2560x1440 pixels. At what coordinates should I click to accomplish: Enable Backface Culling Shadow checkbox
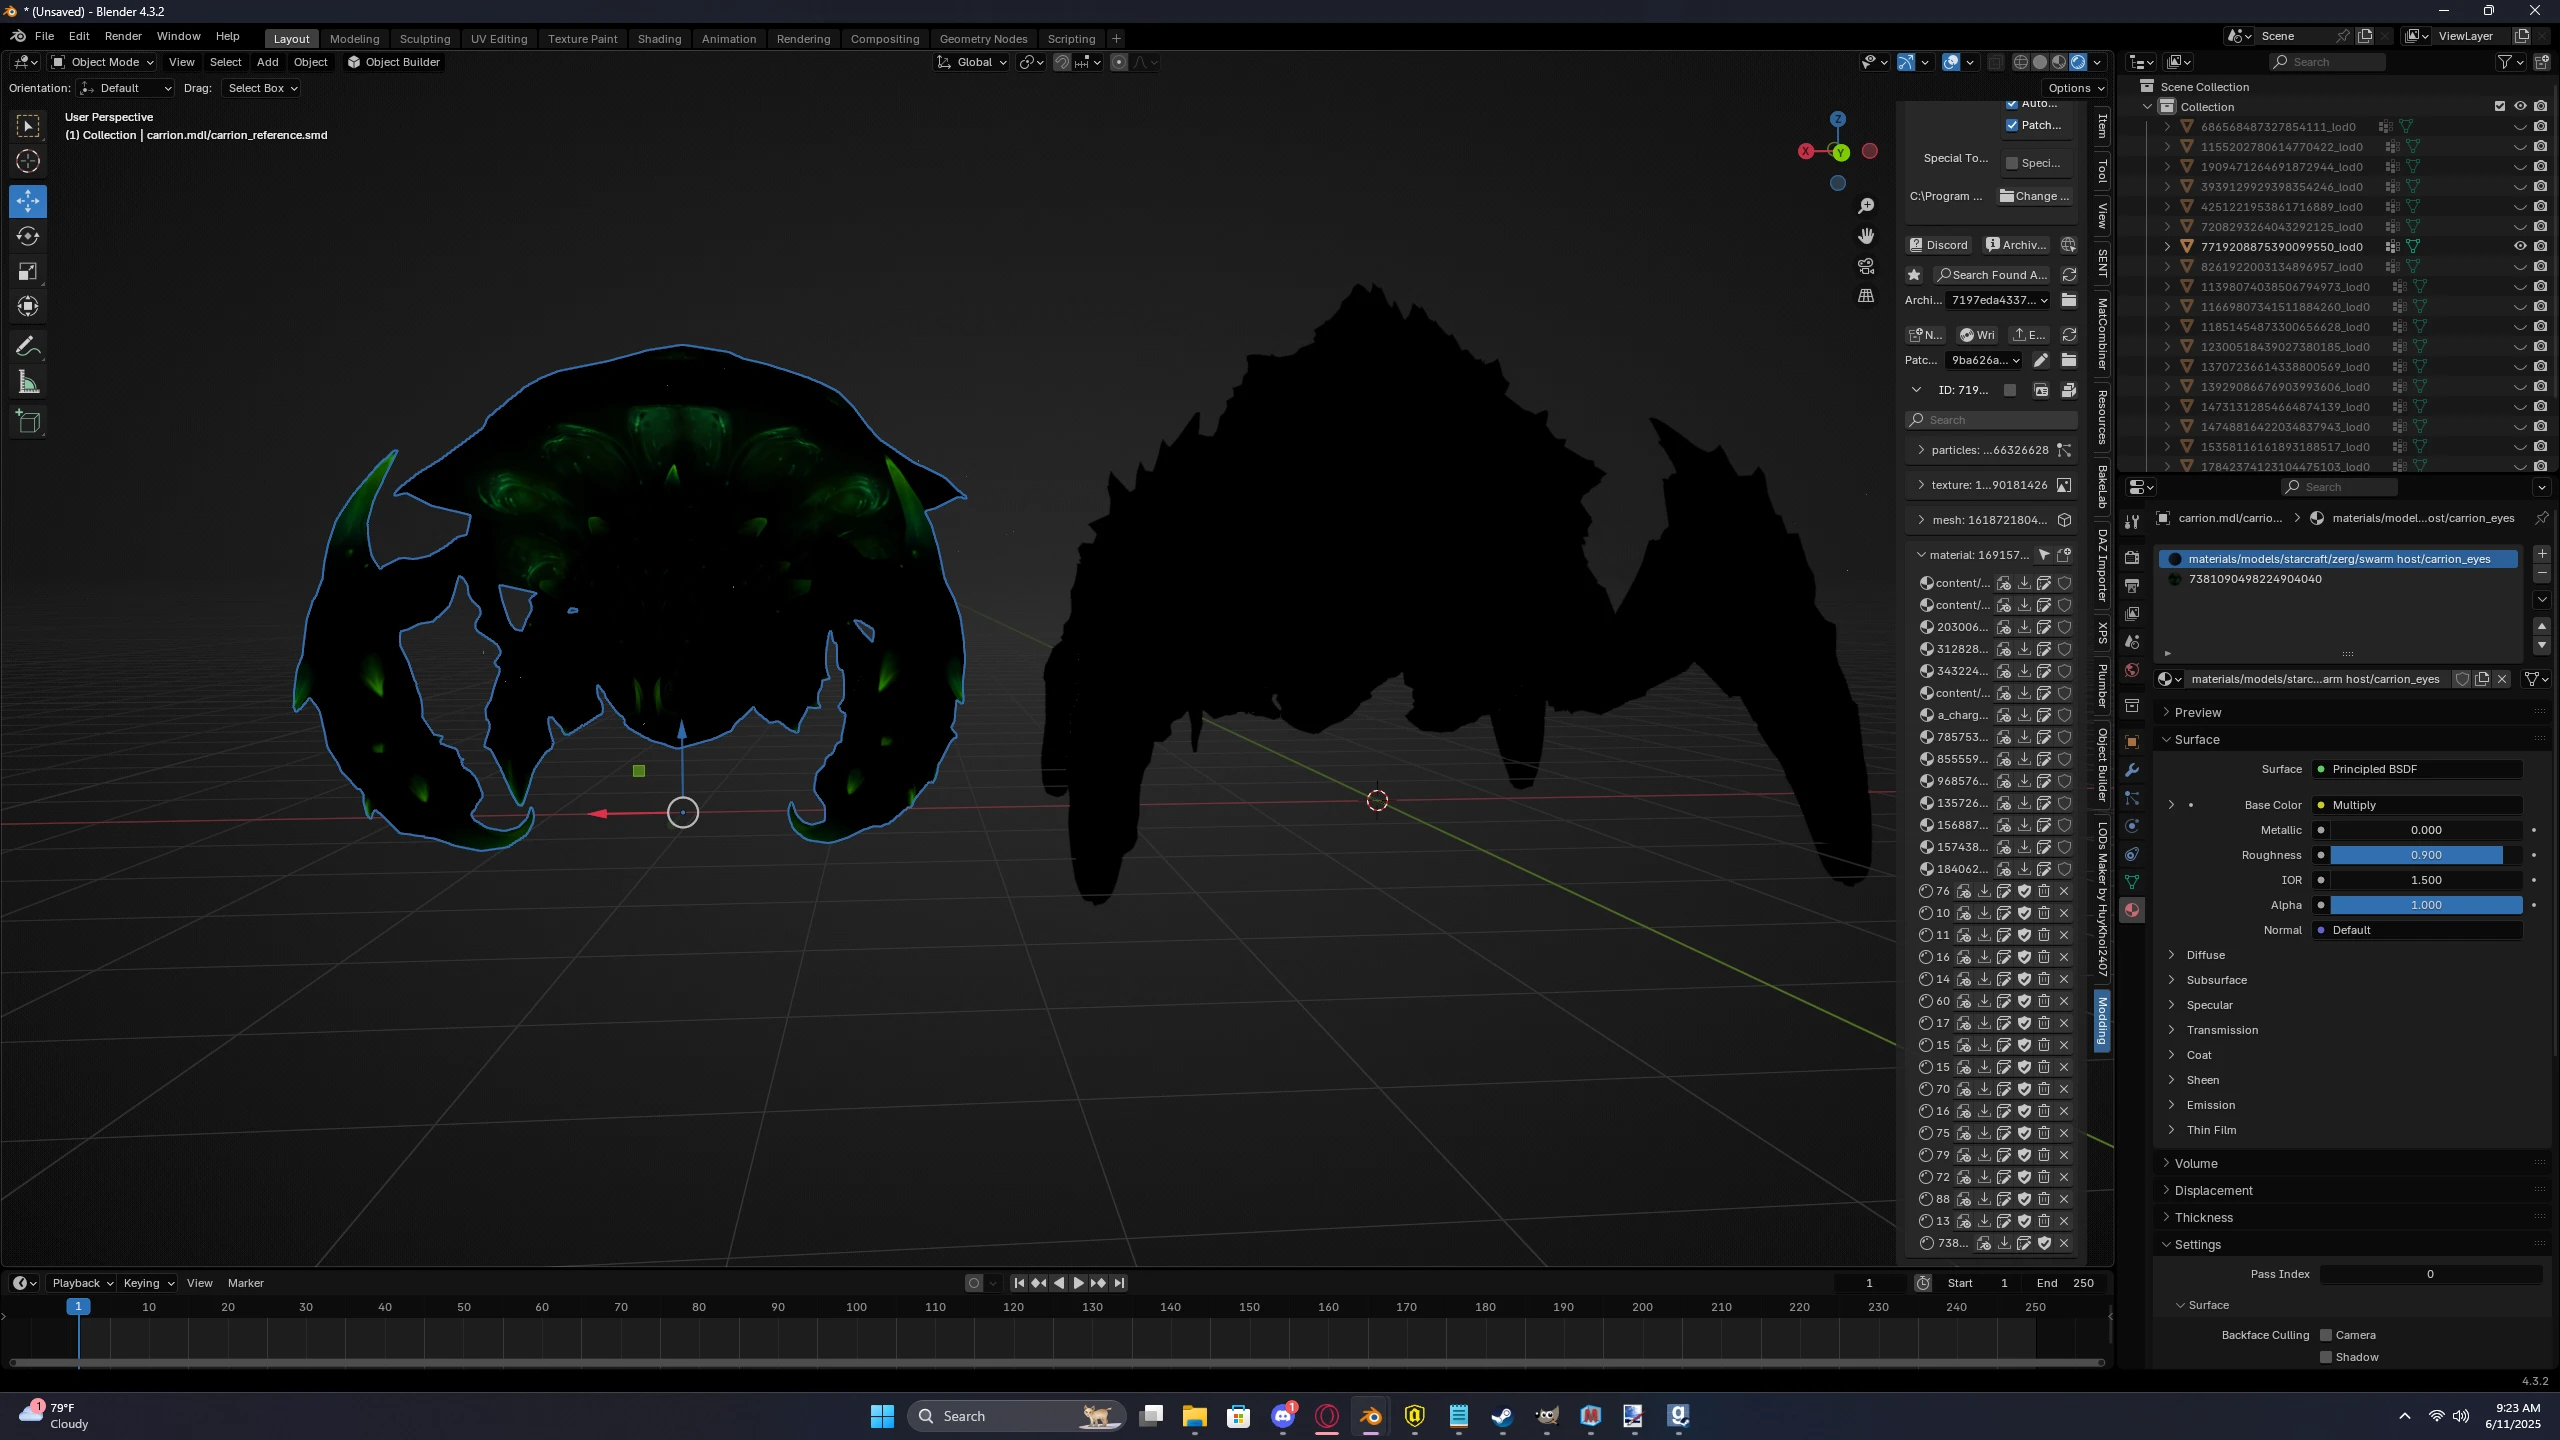click(2326, 1357)
